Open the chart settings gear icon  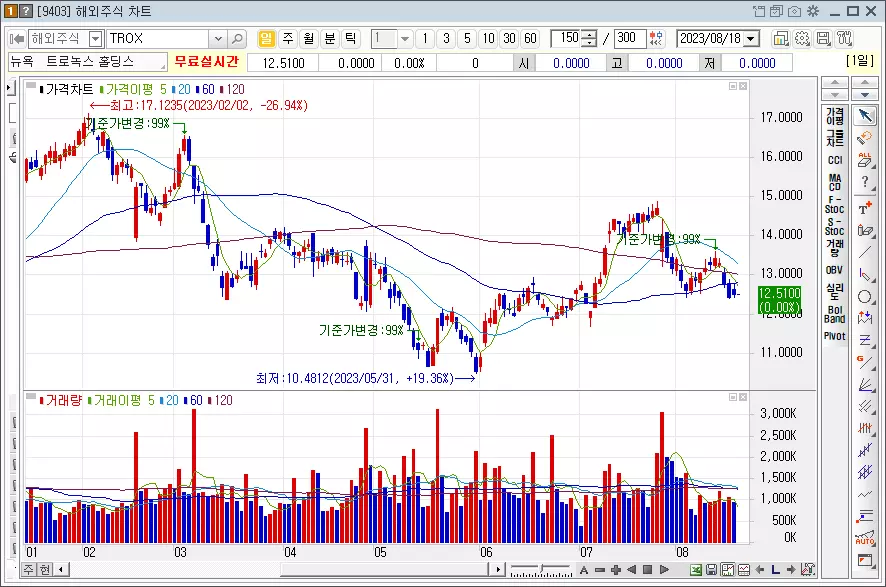[802, 38]
